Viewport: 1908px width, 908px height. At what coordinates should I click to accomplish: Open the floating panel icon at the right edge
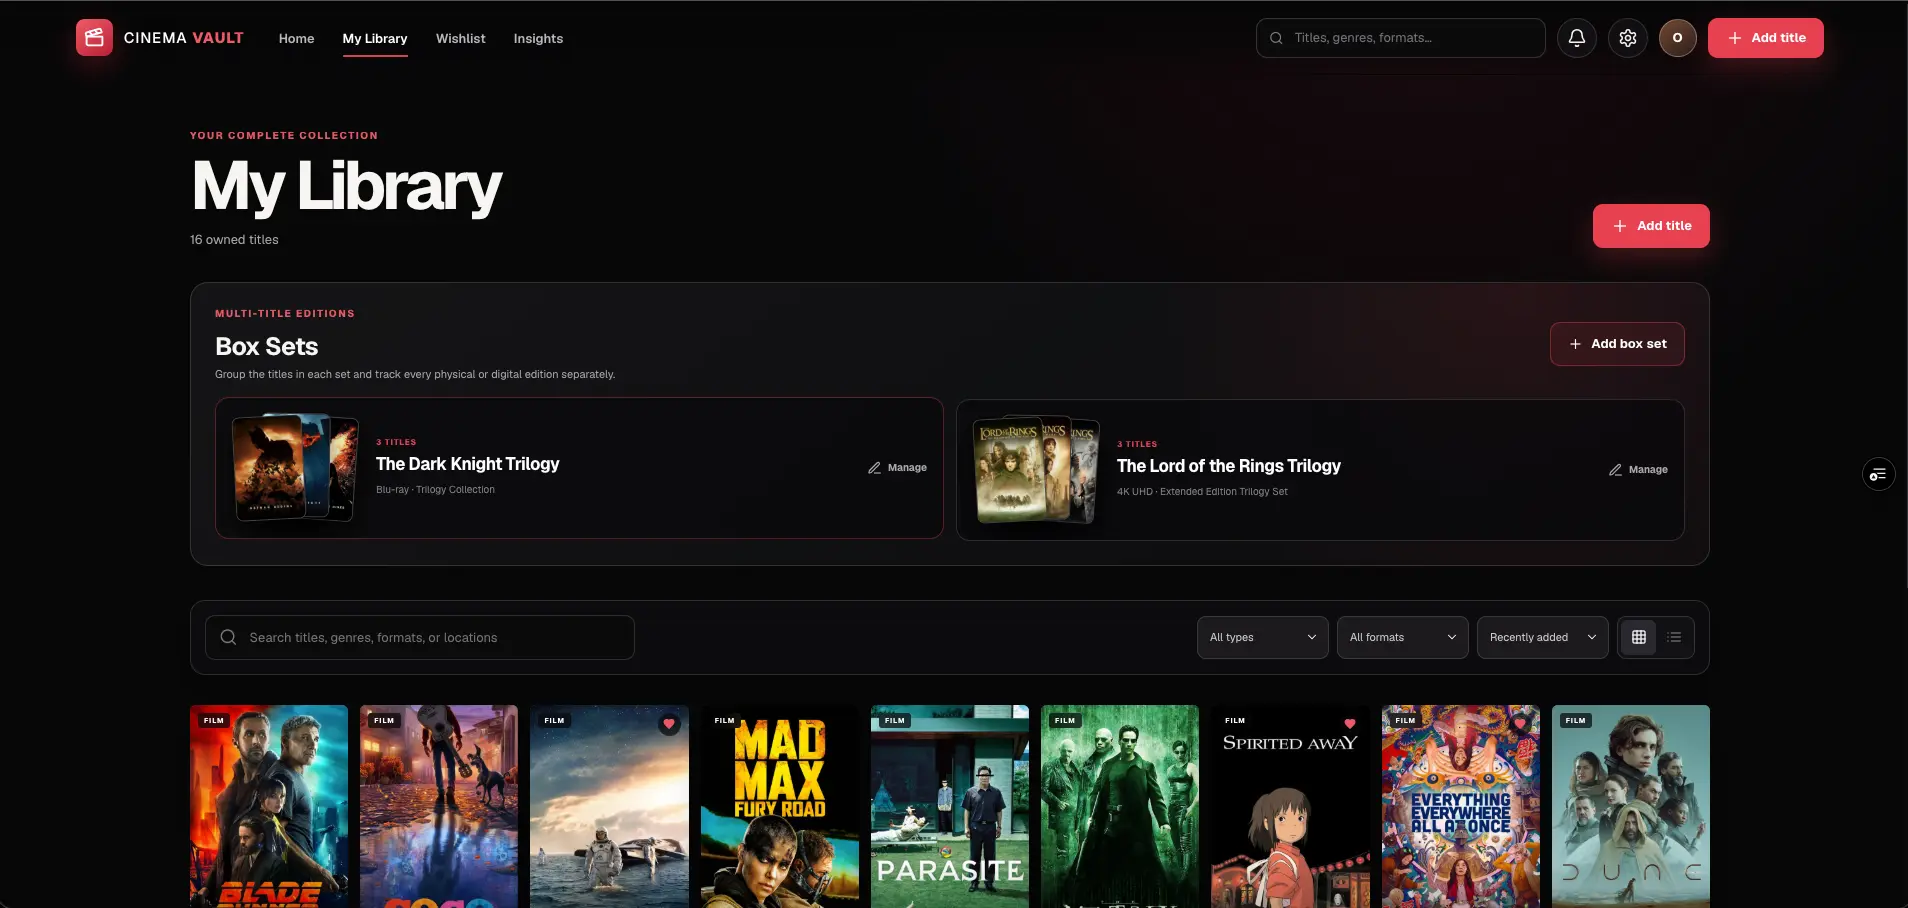[1878, 474]
